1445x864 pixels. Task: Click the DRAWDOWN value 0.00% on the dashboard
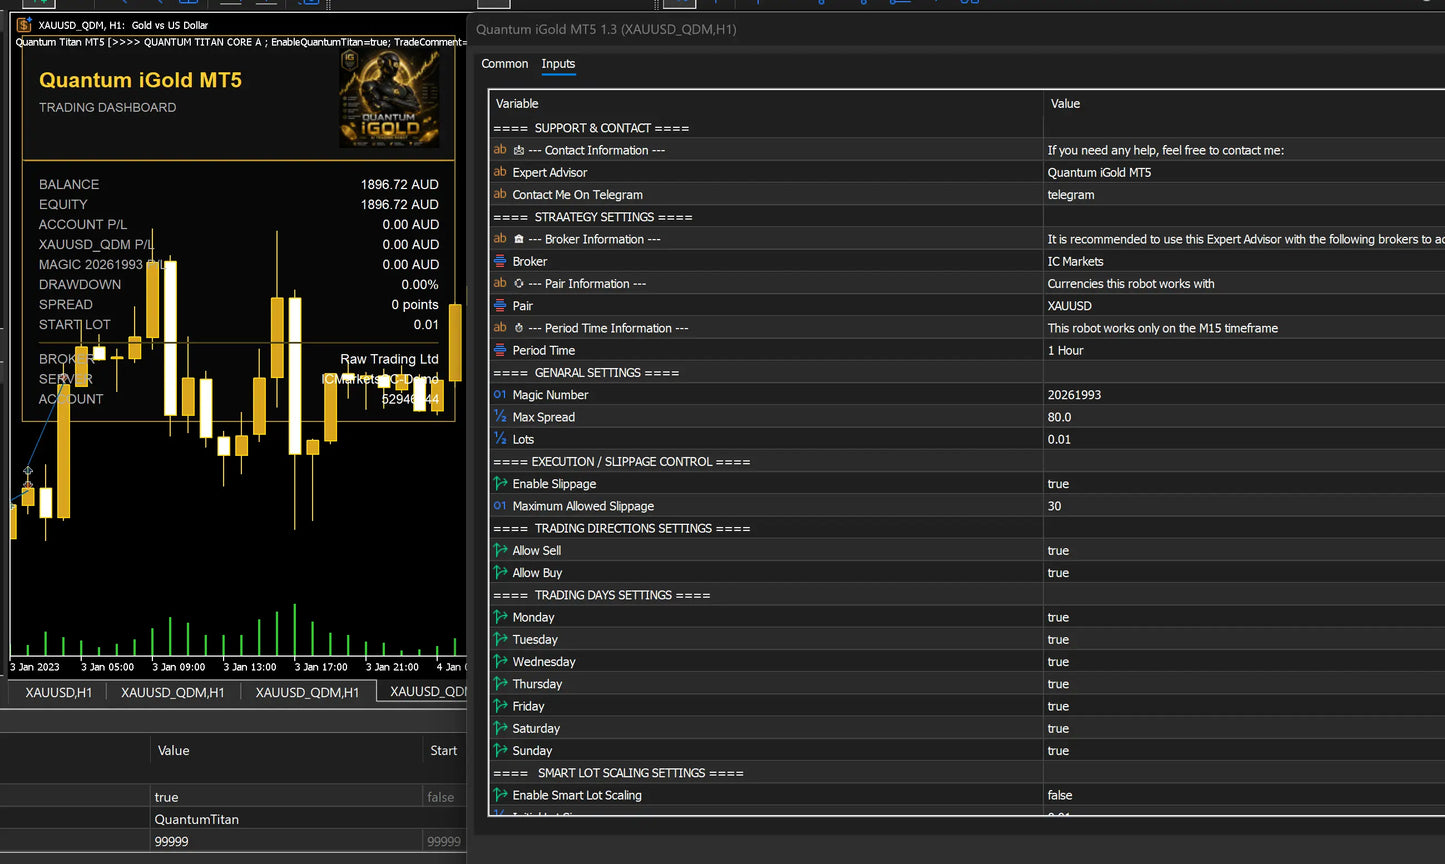[x=420, y=284]
